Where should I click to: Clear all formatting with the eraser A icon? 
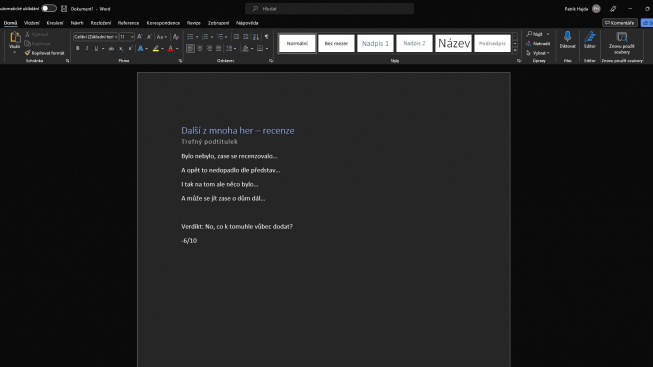175,37
